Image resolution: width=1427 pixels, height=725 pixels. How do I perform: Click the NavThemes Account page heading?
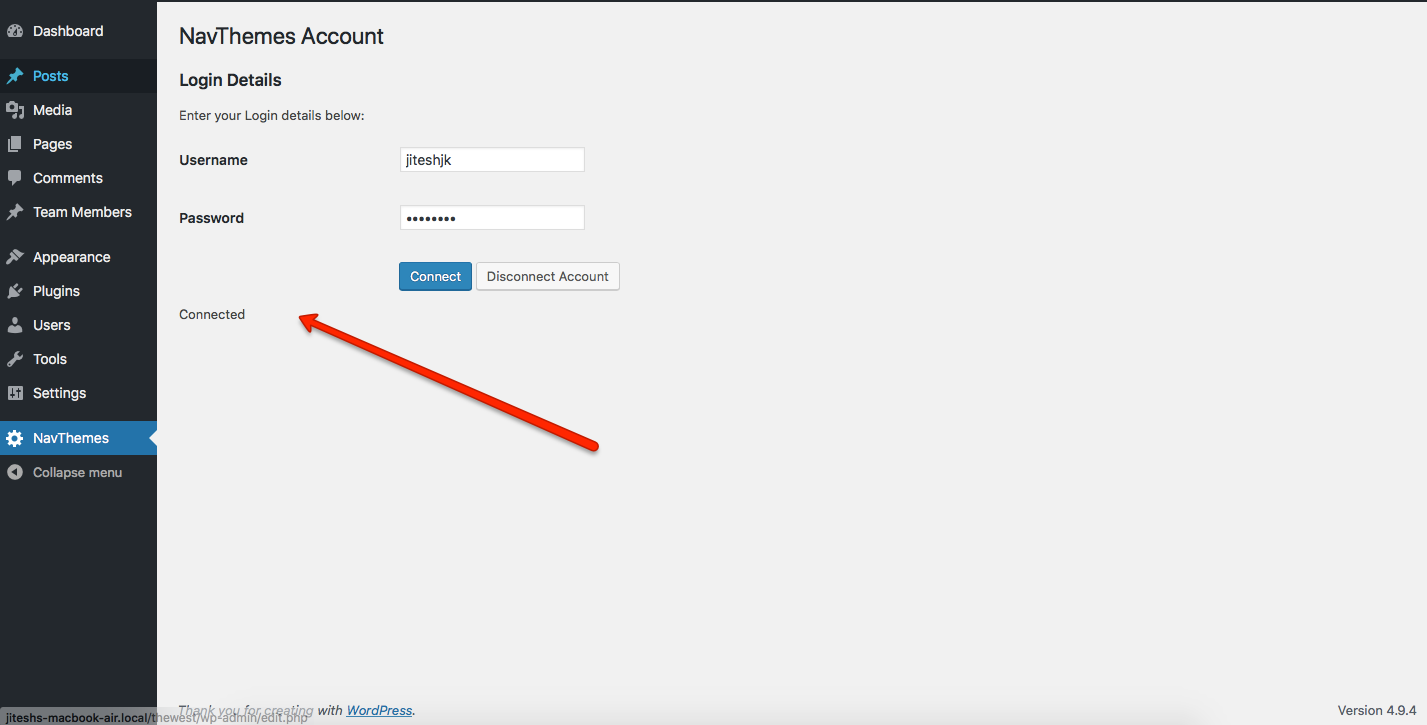click(x=281, y=36)
